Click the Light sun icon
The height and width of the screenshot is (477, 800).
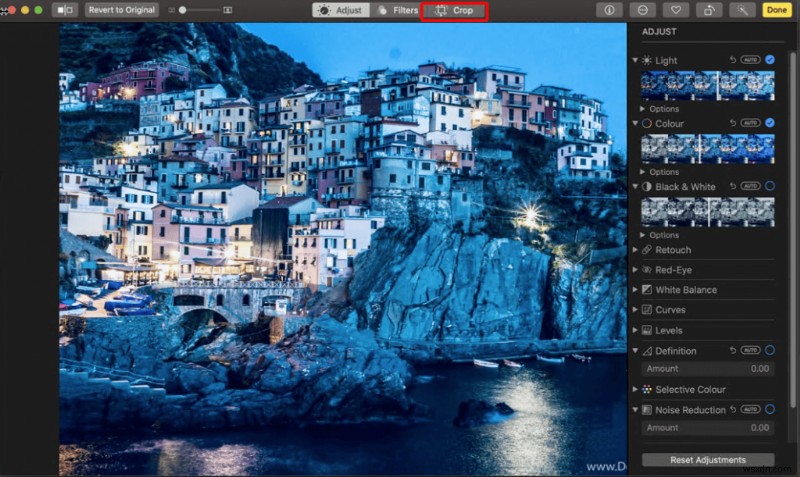[x=646, y=60]
